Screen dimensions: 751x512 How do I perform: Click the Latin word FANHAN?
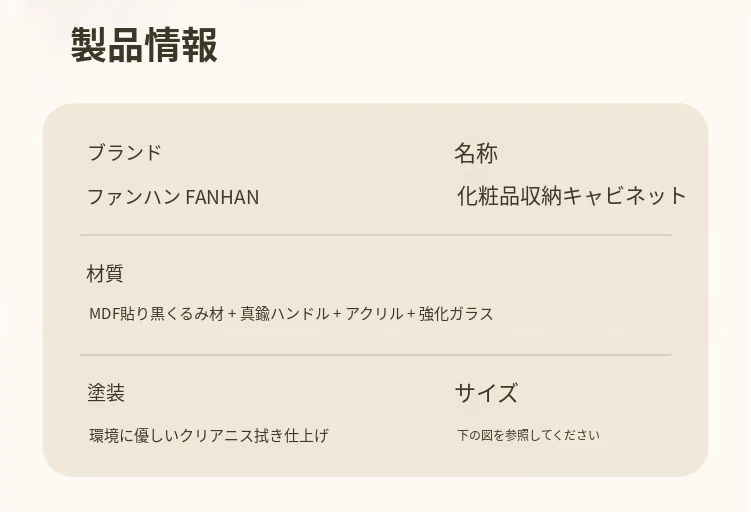coord(222,197)
